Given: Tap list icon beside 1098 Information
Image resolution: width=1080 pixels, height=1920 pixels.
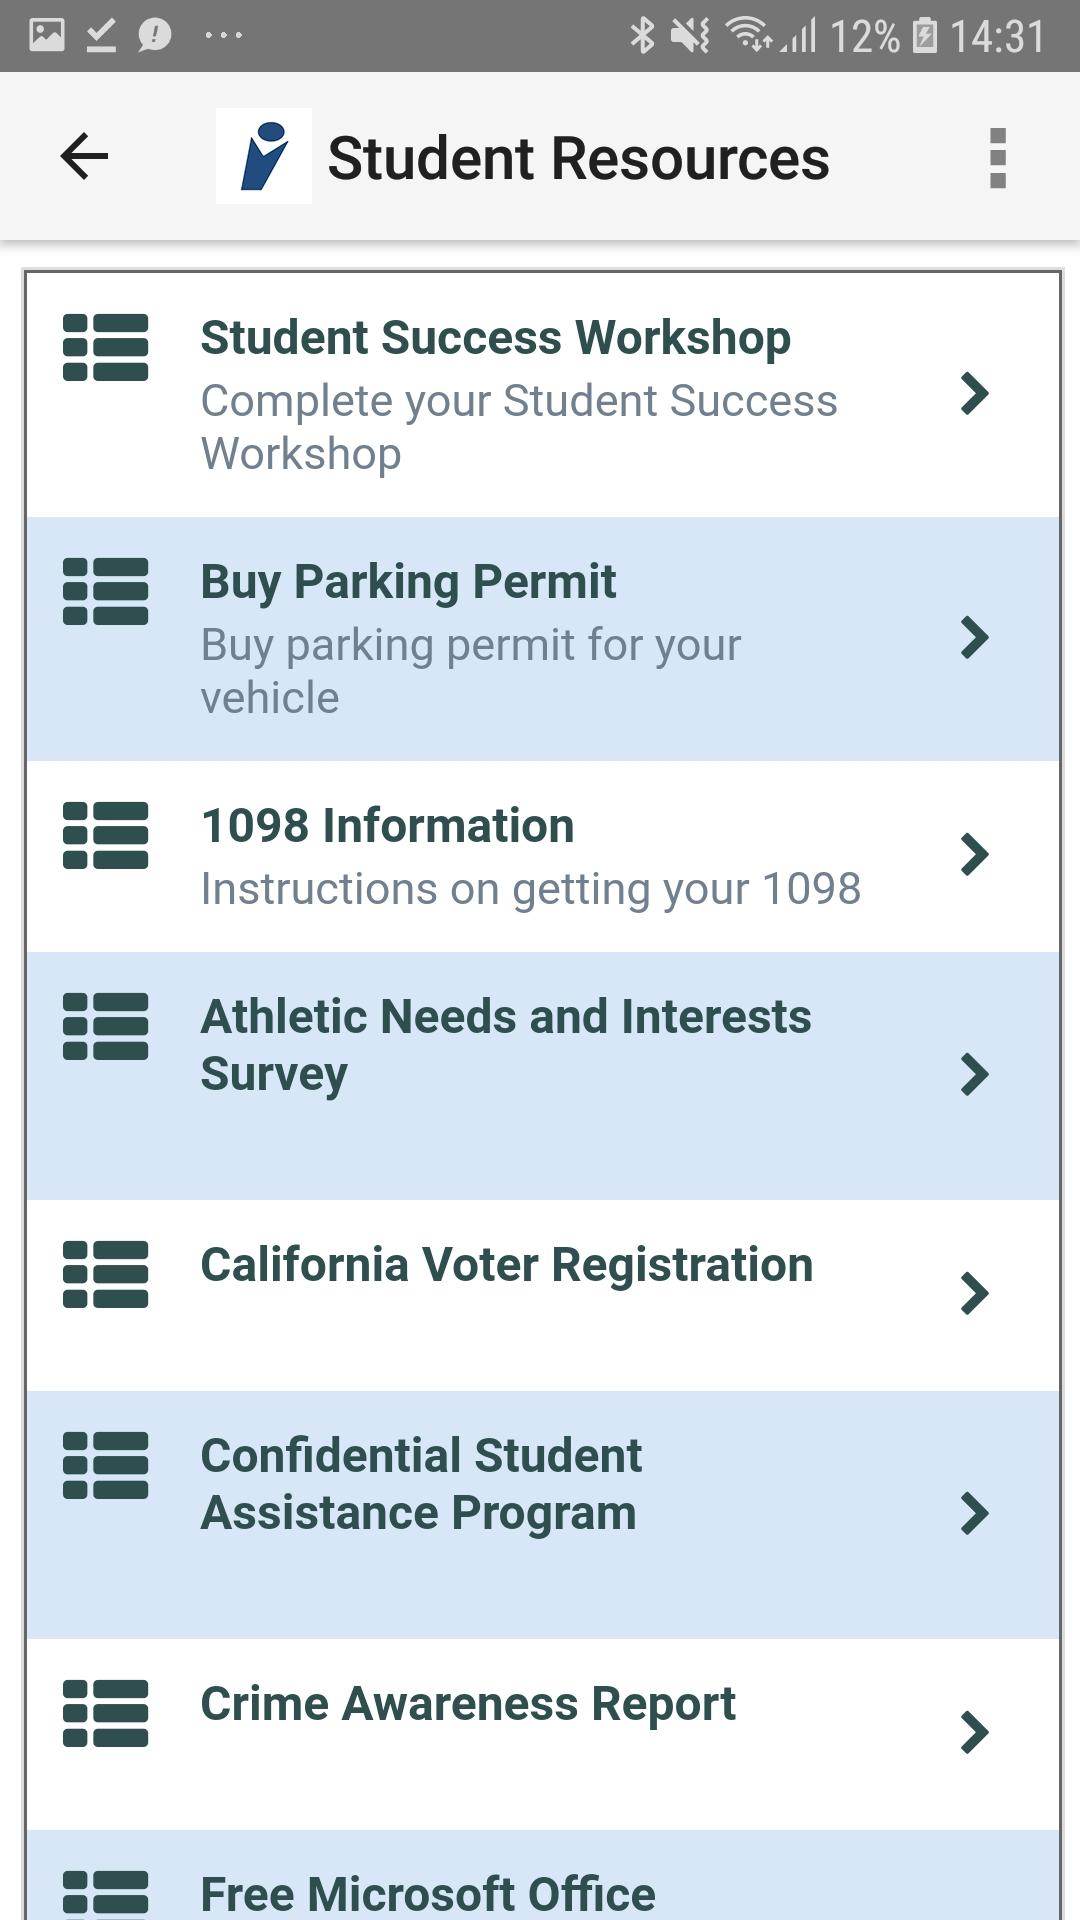Looking at the screenshot, I should pyautogui.click(x=105, y=835).
